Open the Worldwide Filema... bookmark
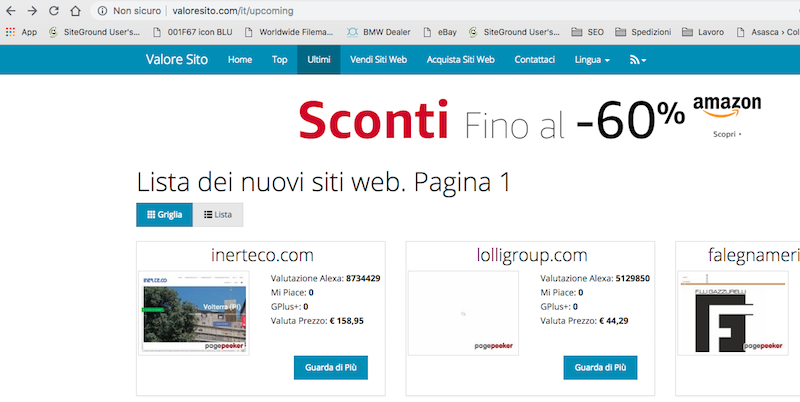 click(289, 32)
